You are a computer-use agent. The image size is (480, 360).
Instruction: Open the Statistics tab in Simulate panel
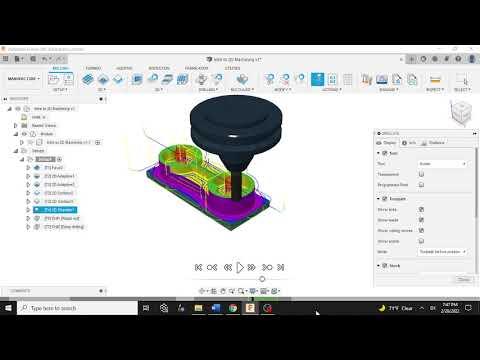click(433, 143)
